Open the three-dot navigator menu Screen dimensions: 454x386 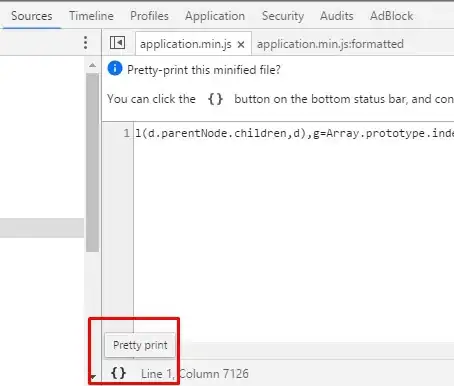pyautogui.click(x=85, y=43)
